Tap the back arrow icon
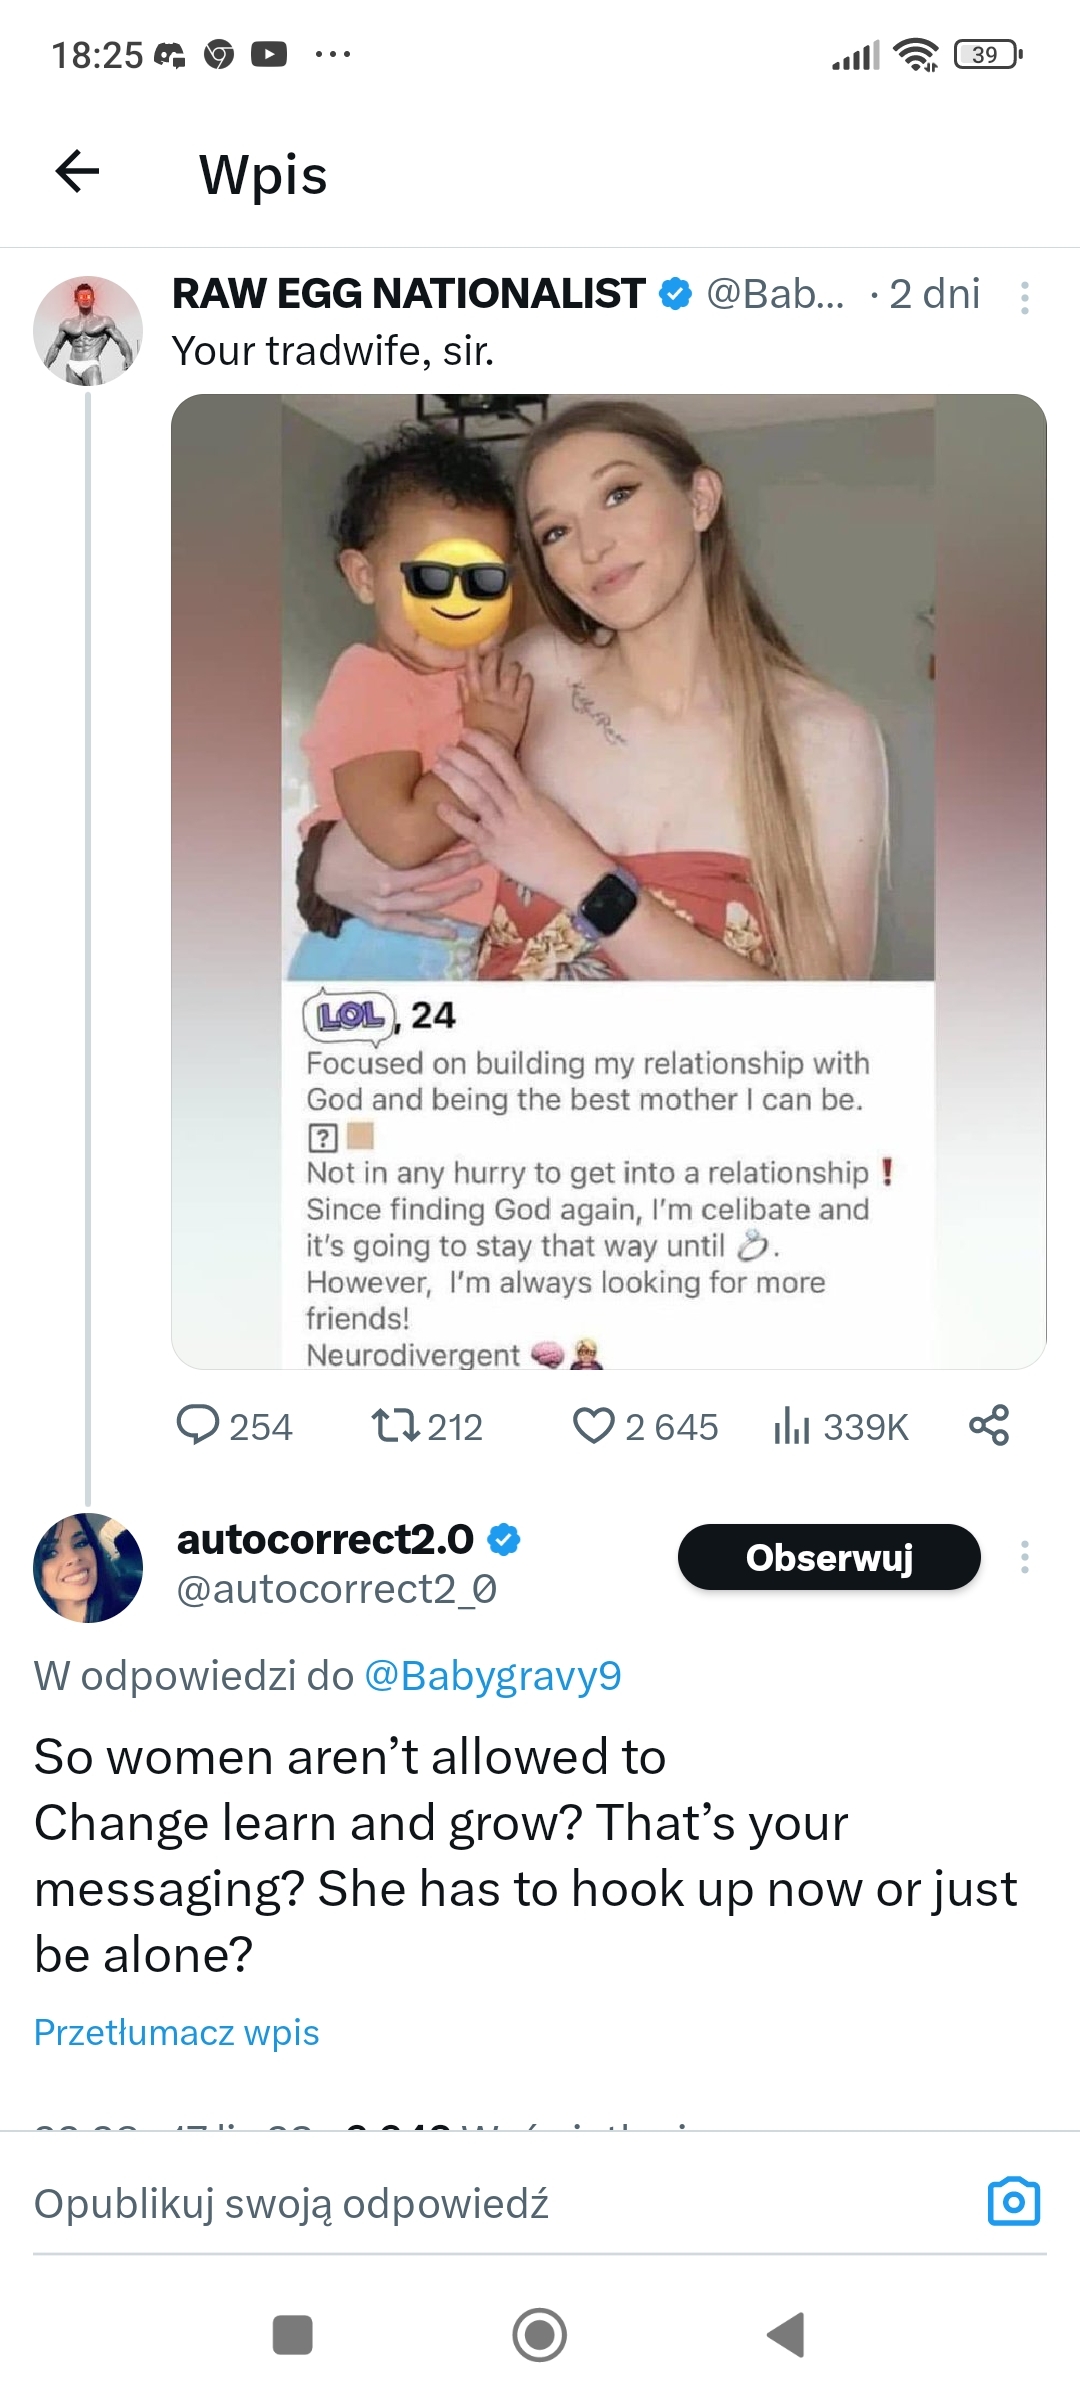Viewport: 1080px width, 2400px height. (77, 172)
